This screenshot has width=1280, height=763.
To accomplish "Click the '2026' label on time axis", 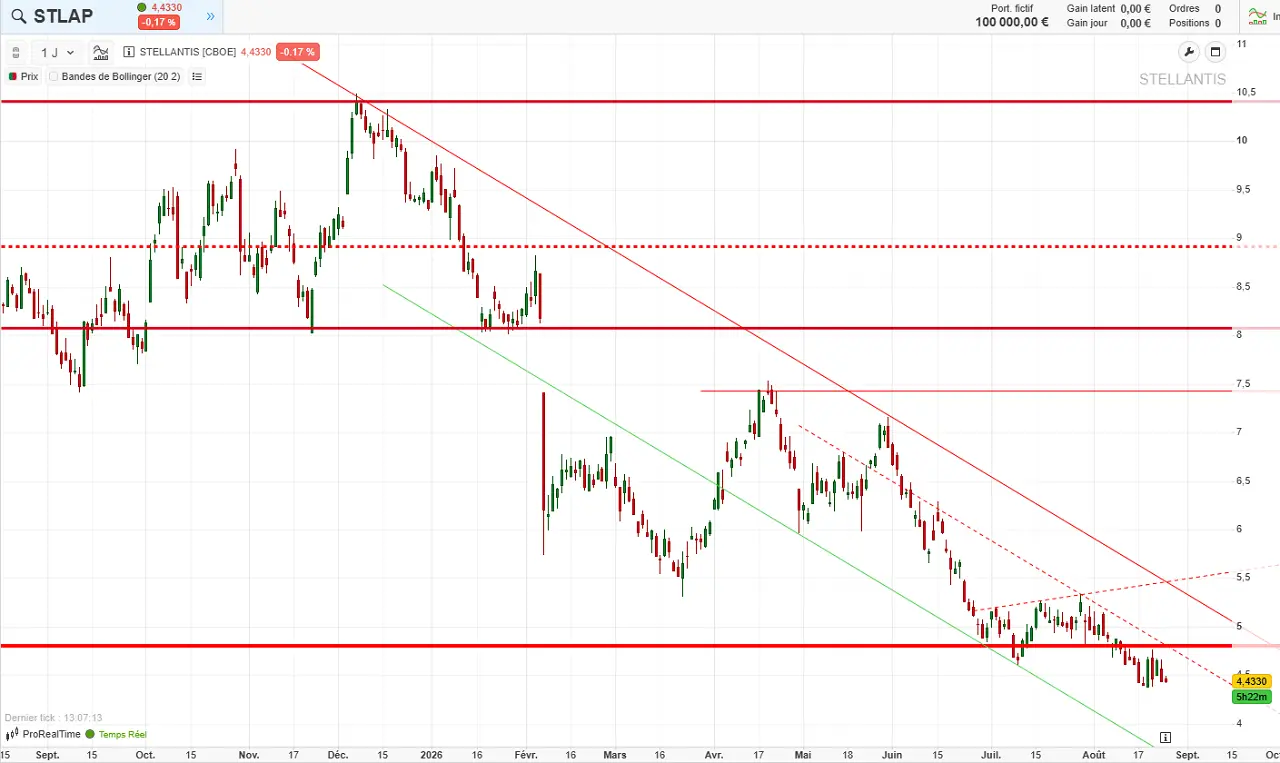I will [x=431, y=755].
